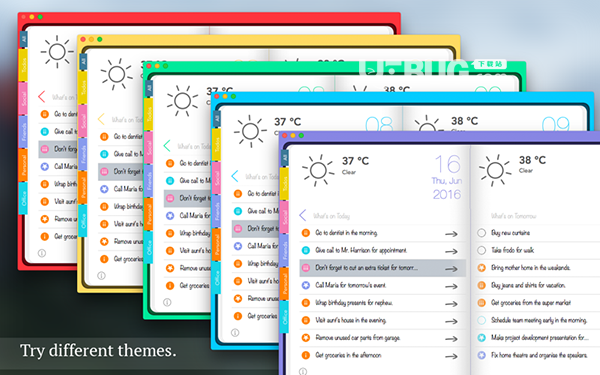Open the Personal tab in blue window

tap(216, 244)
